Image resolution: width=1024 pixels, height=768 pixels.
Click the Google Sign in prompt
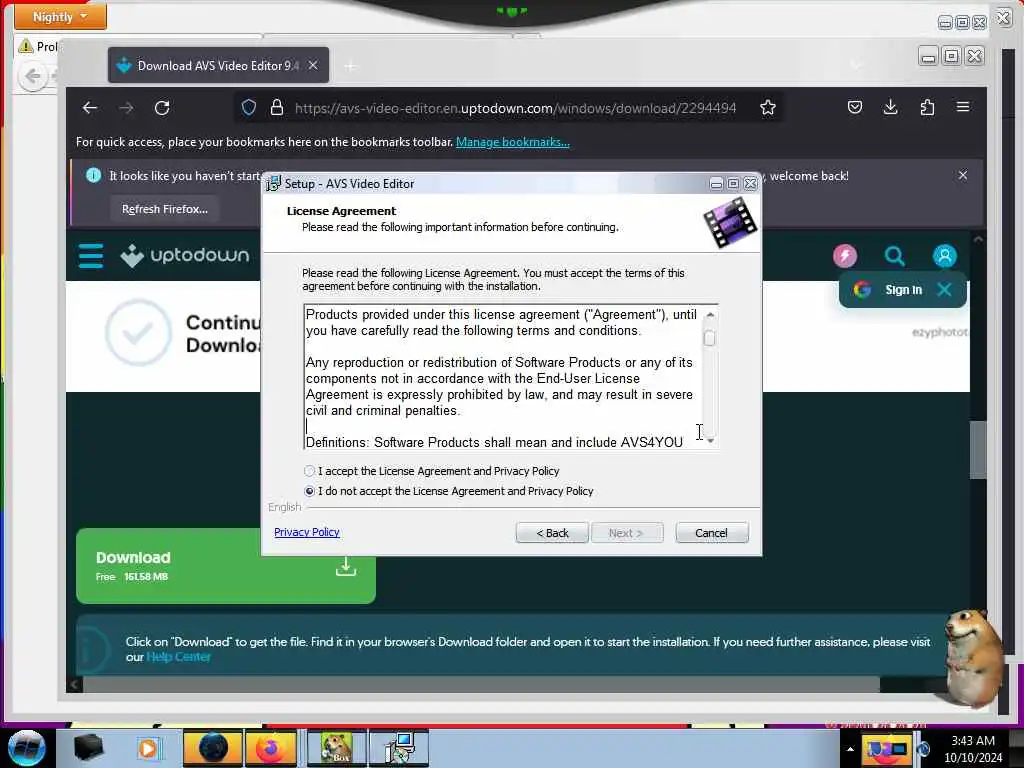point(903,289)
